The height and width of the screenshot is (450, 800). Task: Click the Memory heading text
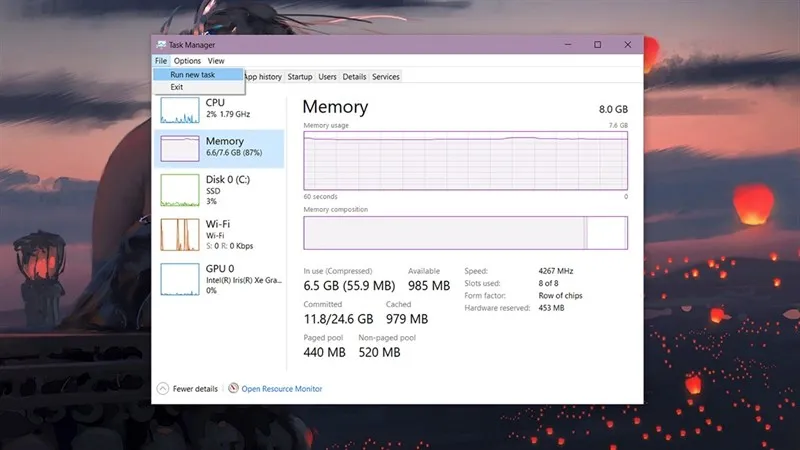(x=335, y=107)
